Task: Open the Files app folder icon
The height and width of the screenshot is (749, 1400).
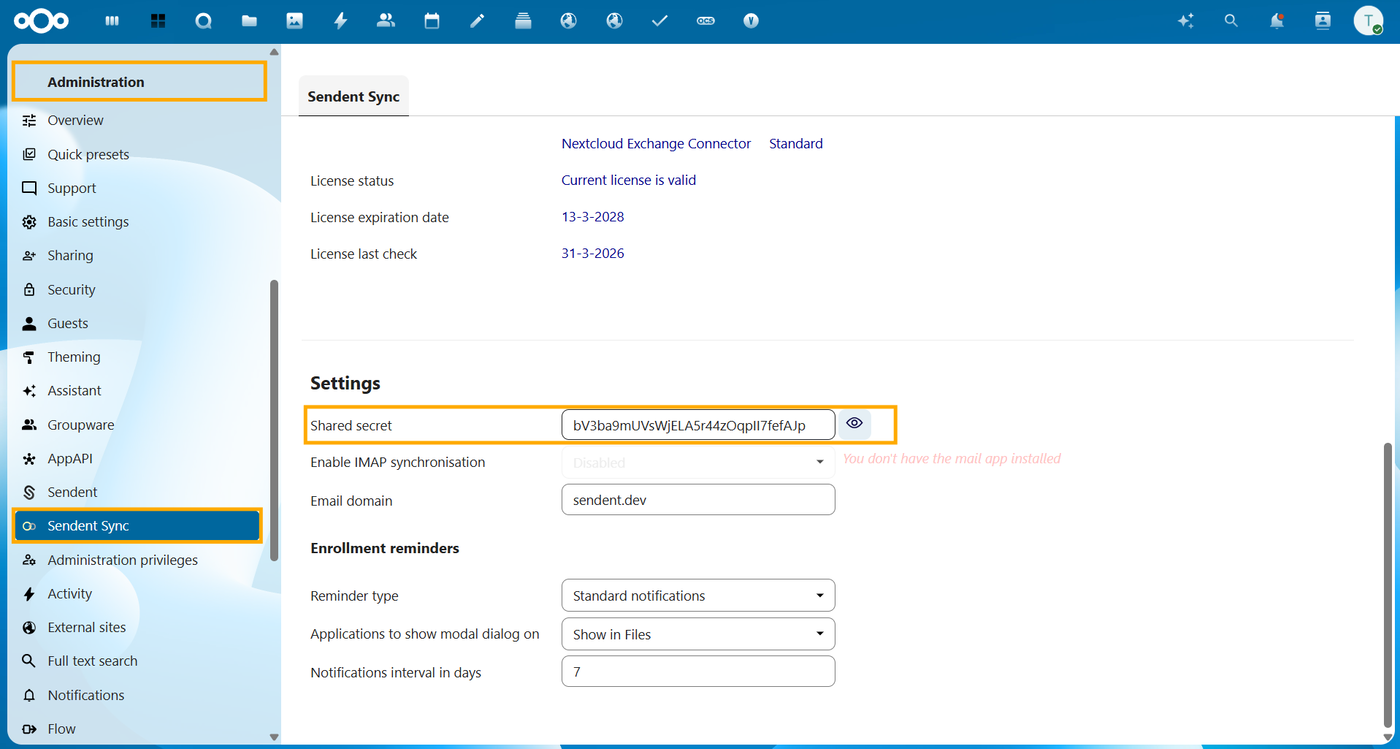Action: click(249, 21)
